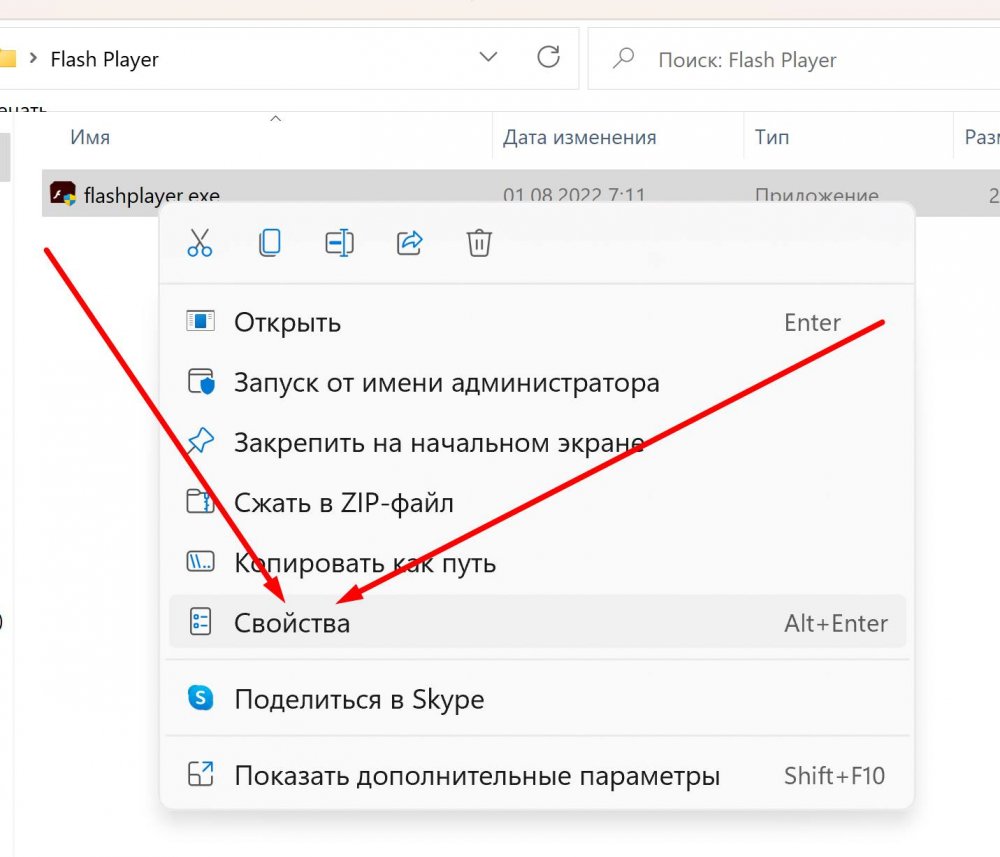1000x857 pixels.
Task: Select Закрепить на начальном экране
Action: pos(537,442)
